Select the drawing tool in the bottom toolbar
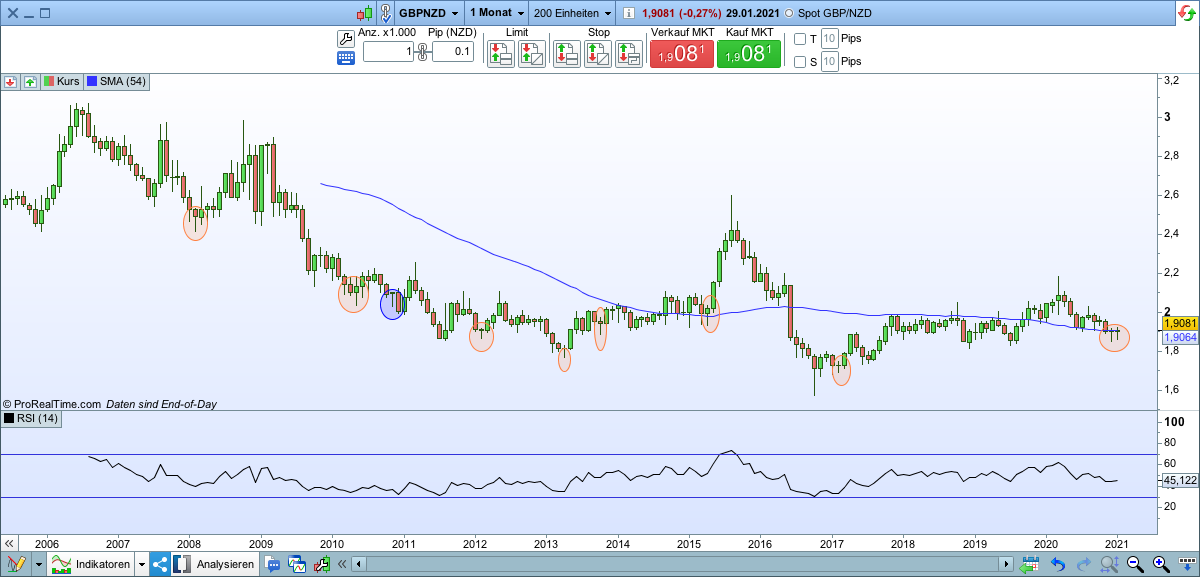The image size is (1200, 577). click(x=15, y=563)
